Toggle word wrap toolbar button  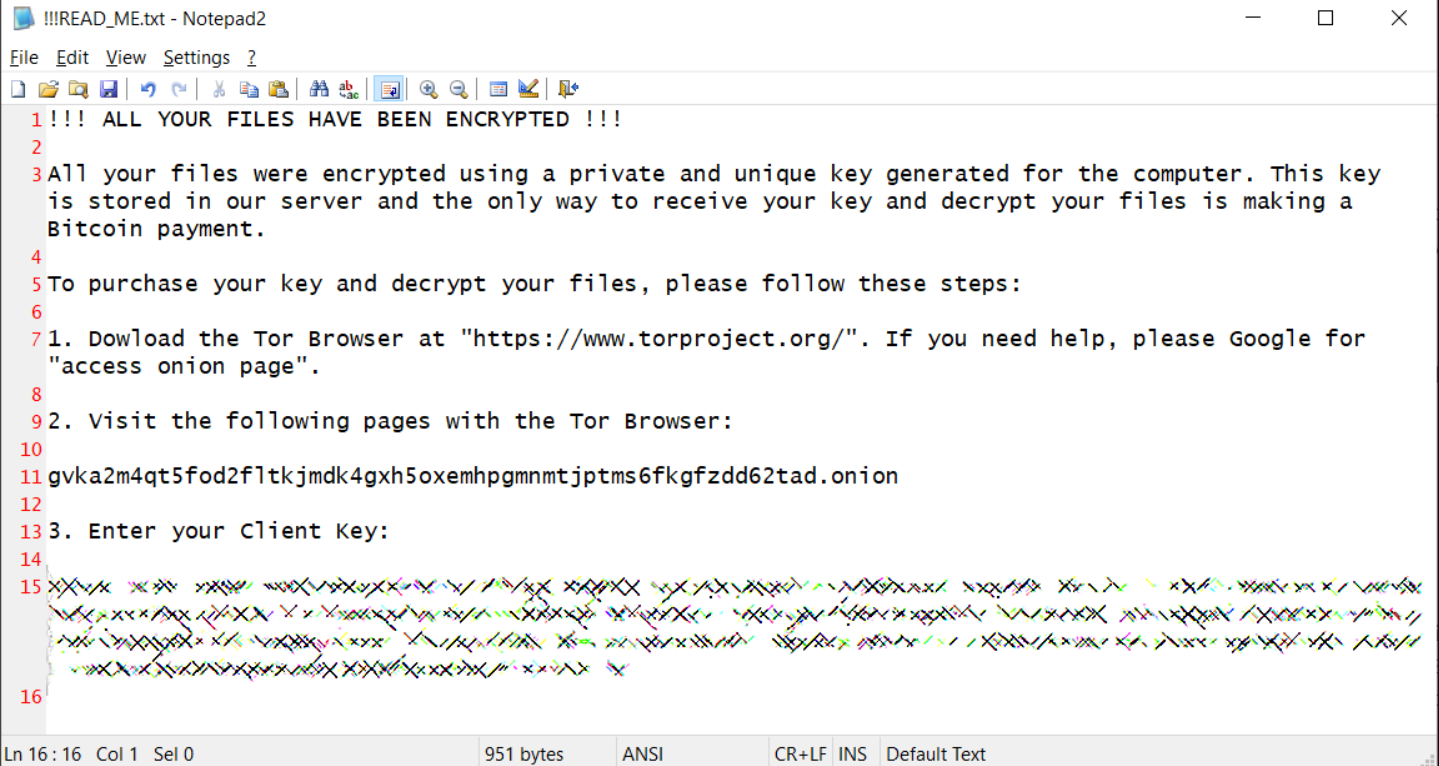click(389, 90)
